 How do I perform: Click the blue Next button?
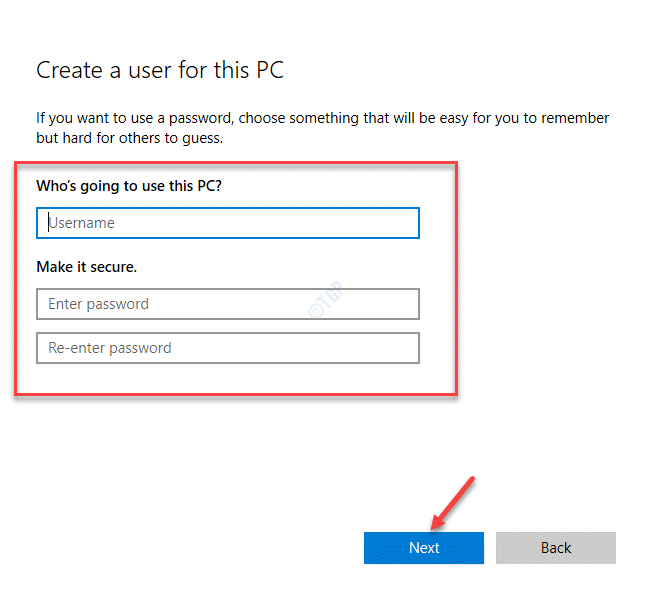point(424,548)
